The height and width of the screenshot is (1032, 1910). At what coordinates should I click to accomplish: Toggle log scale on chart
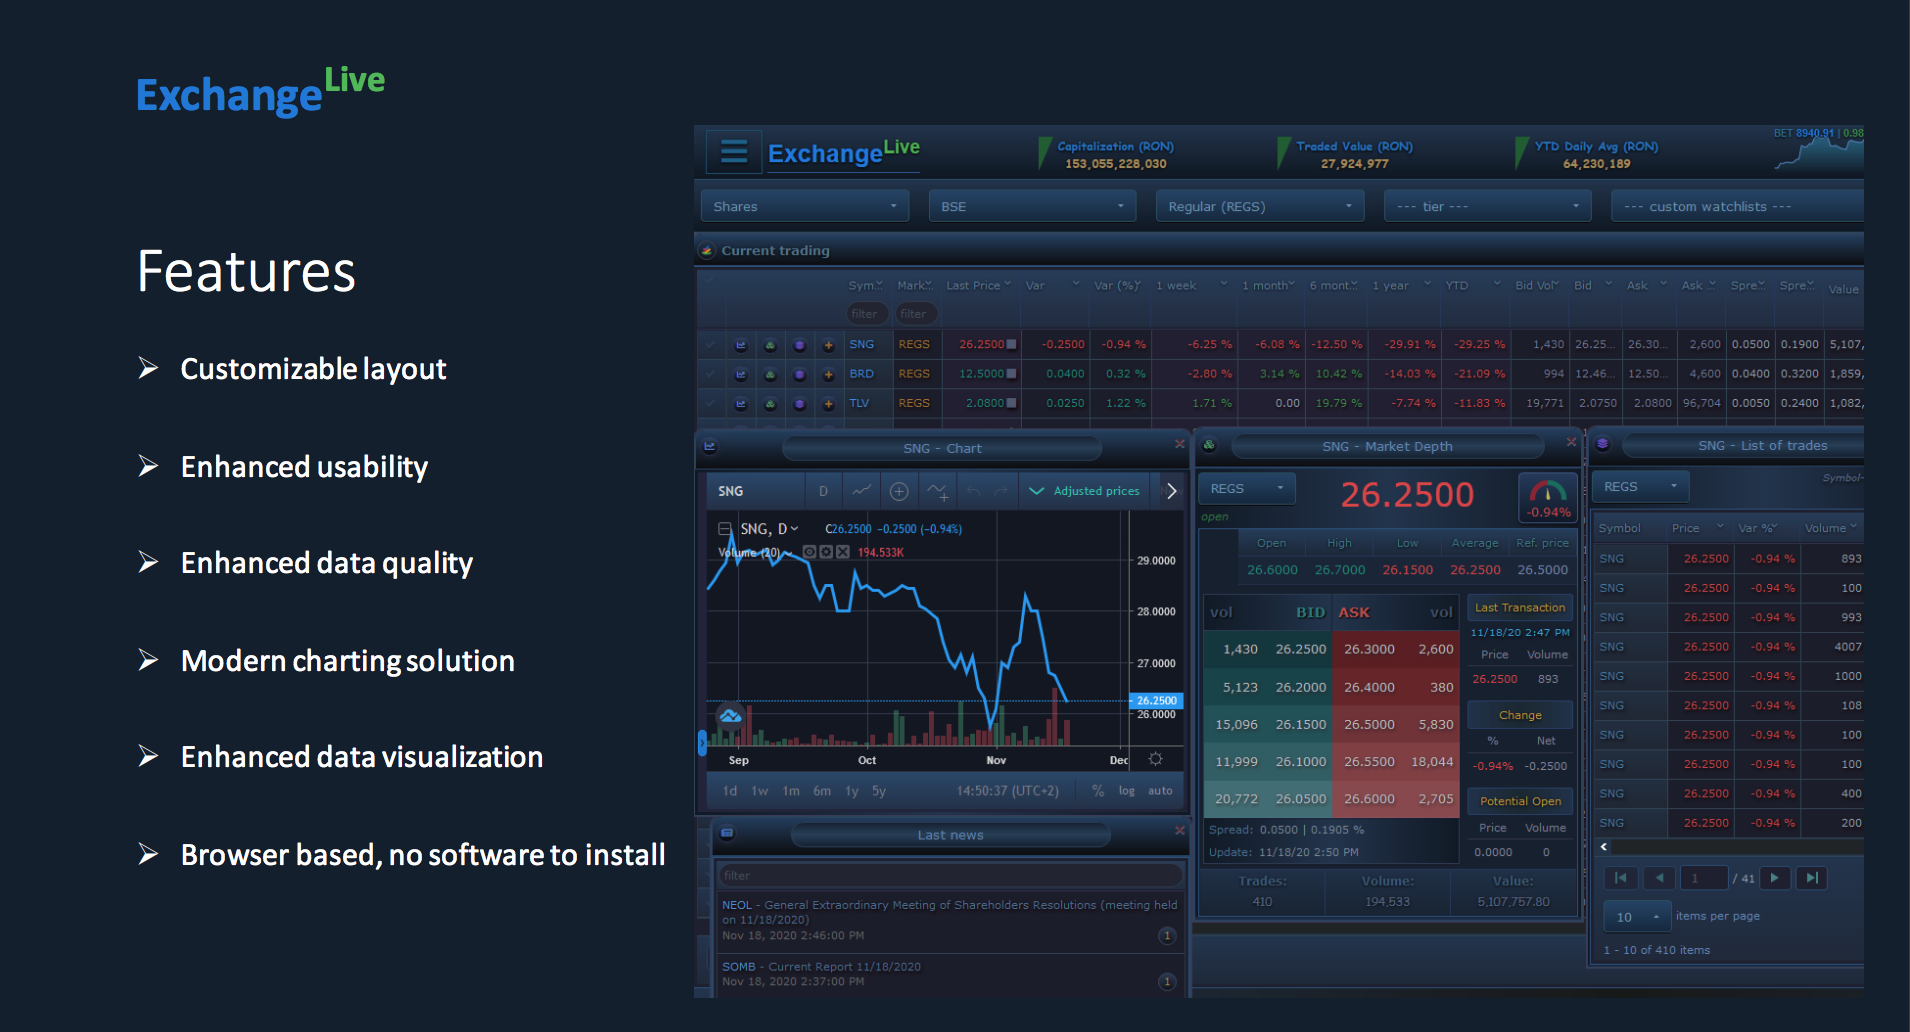pos(1127,791)
